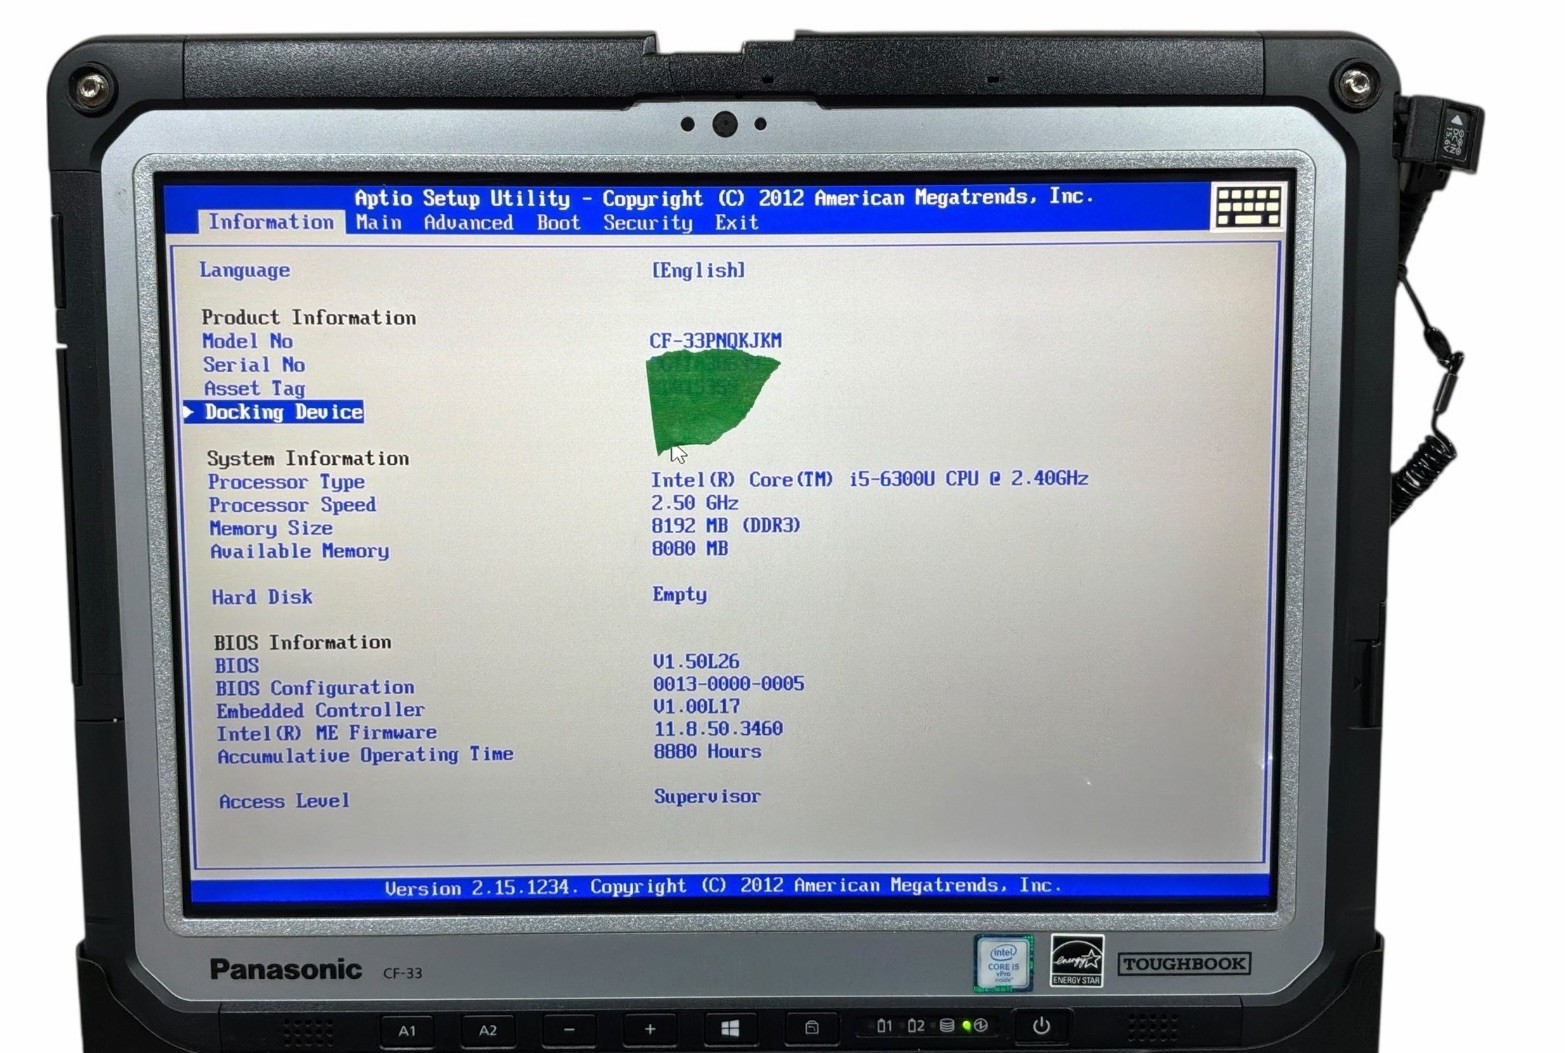
Task: Click the Product Information heading
Action: tap(309, 317)
